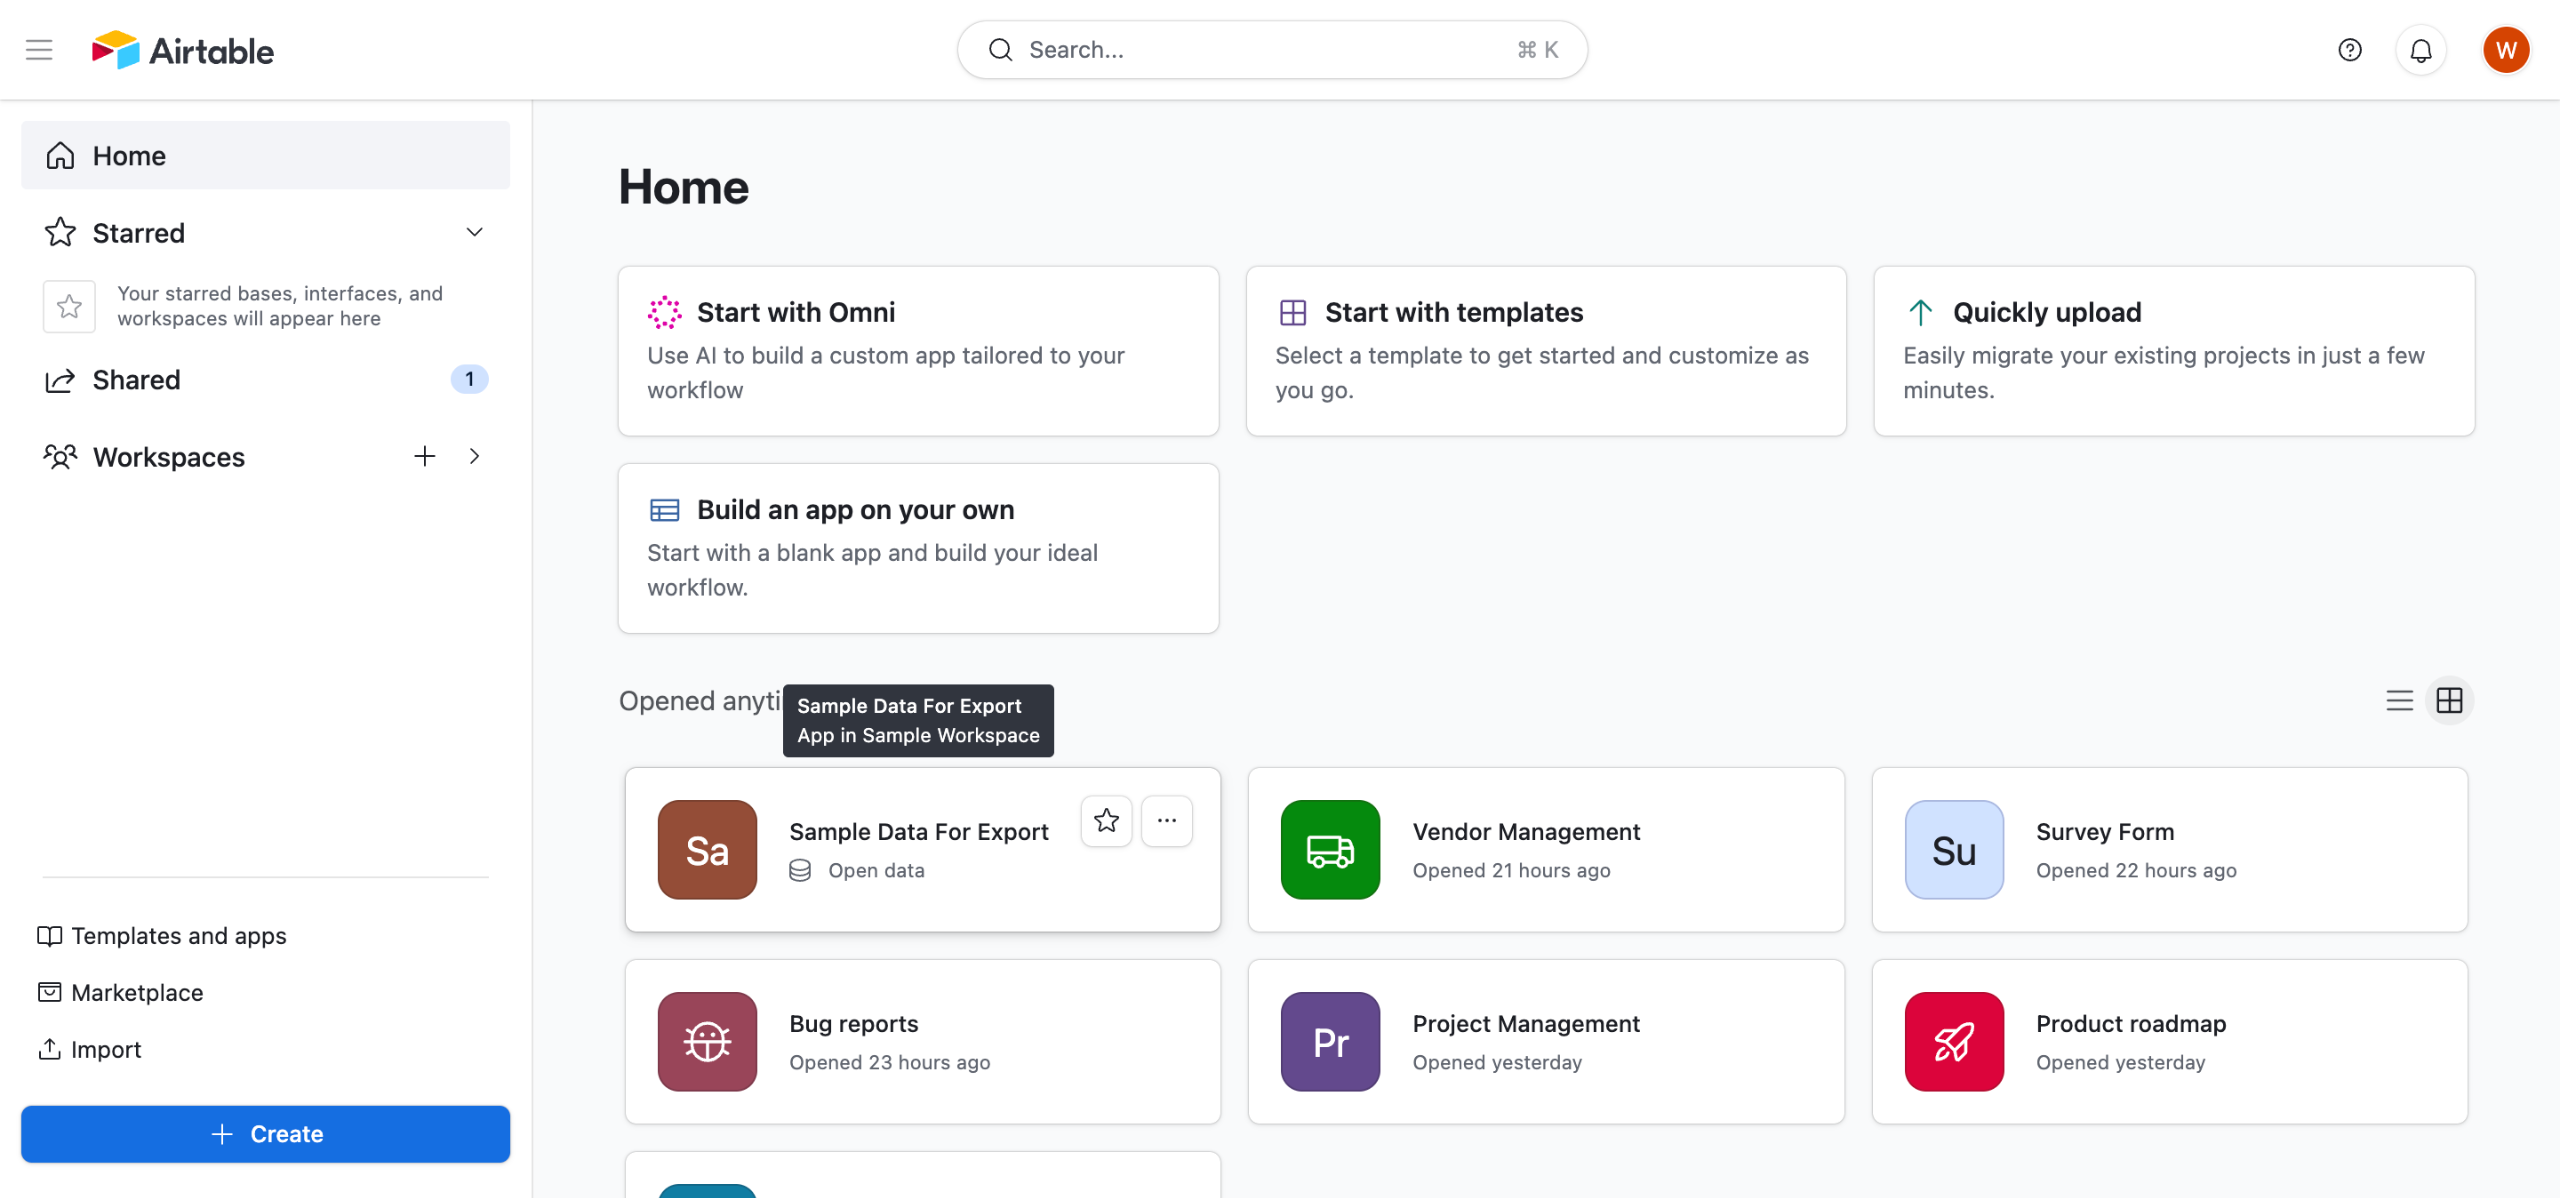The height and width of the screenshot is (1198, 2560).
Task: Star the Sample Data For Export base
Action: (x=1106, y=821)
